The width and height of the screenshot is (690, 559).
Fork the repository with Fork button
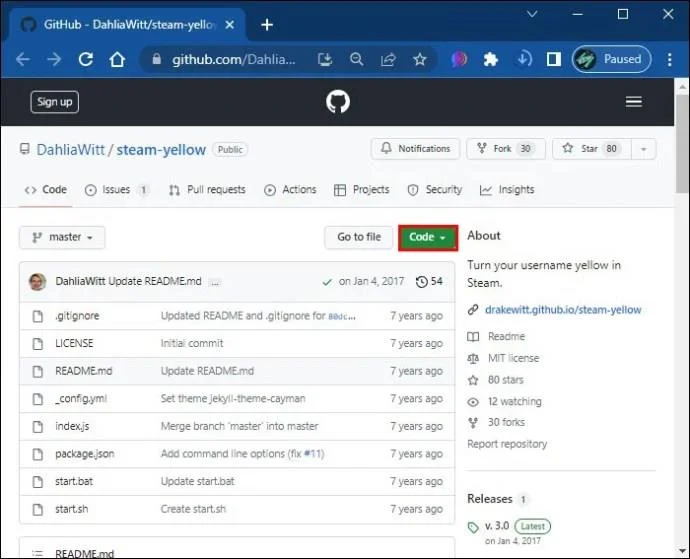(x=506, y=149)
